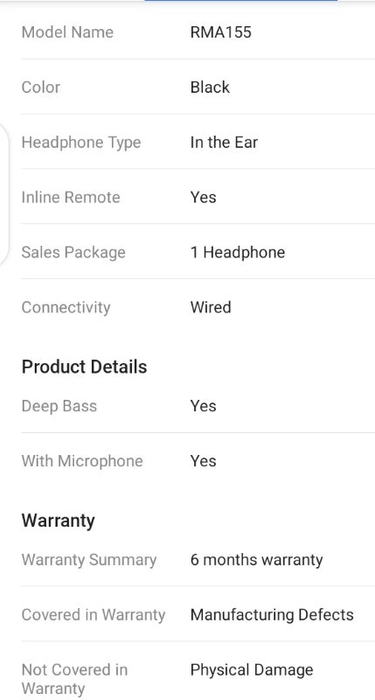Select the Physical Damage value

(252, 670)
